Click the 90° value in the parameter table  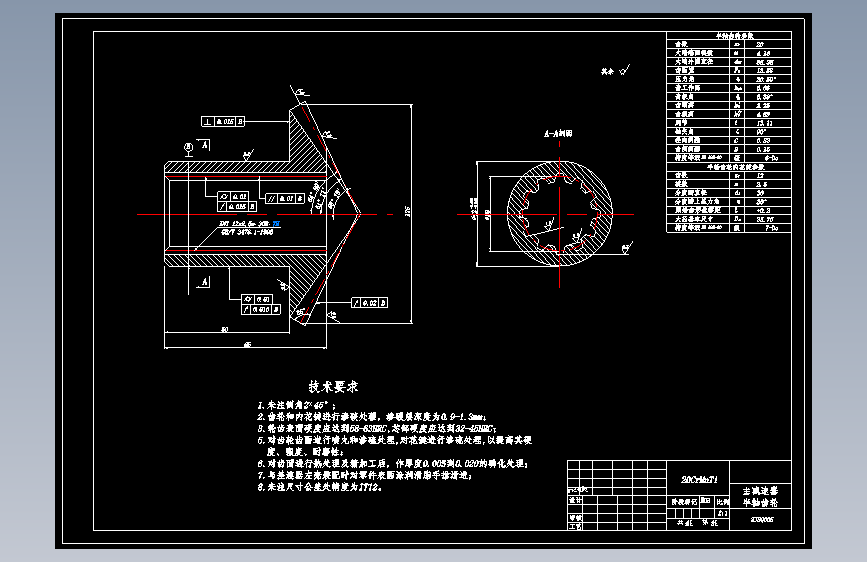pos(761,132)
